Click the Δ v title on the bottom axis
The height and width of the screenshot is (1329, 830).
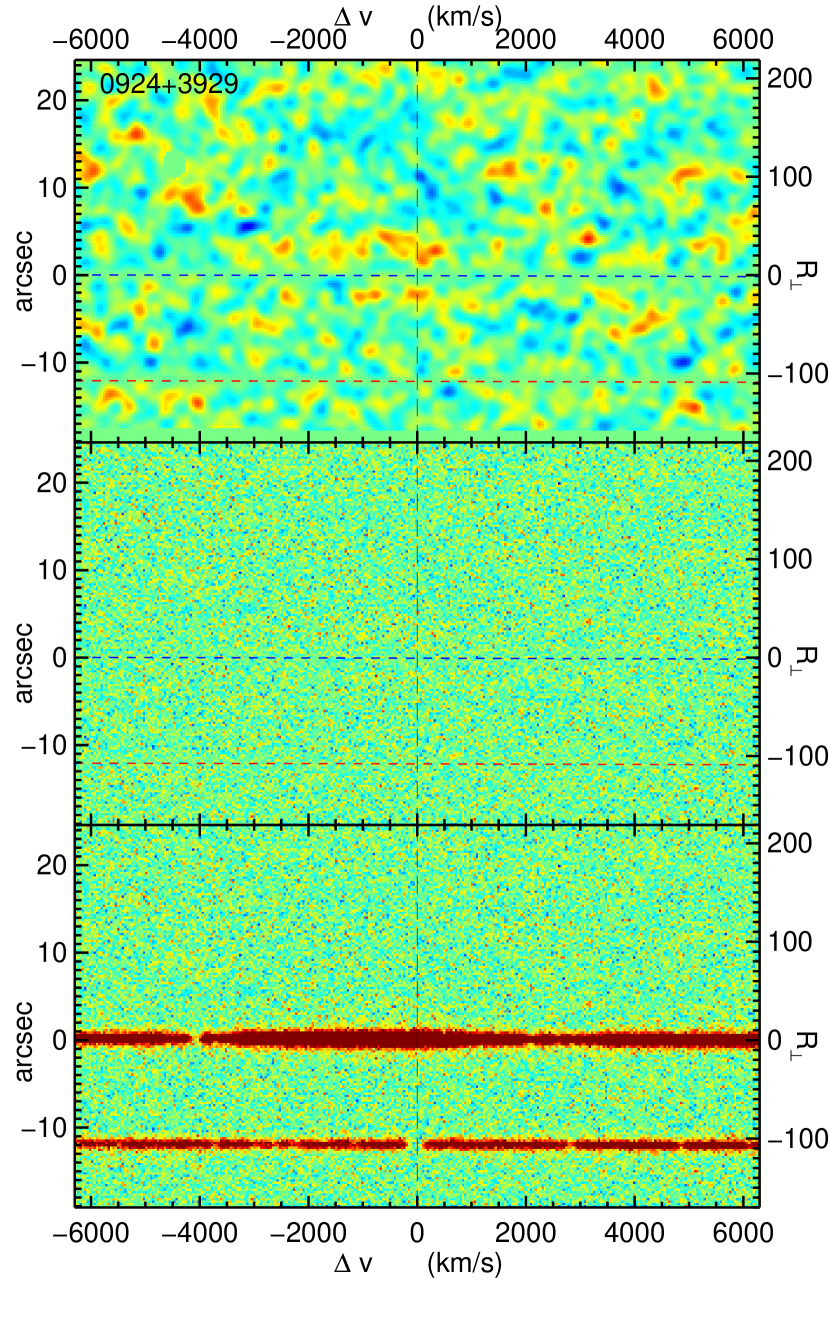tap(354, 1264)
